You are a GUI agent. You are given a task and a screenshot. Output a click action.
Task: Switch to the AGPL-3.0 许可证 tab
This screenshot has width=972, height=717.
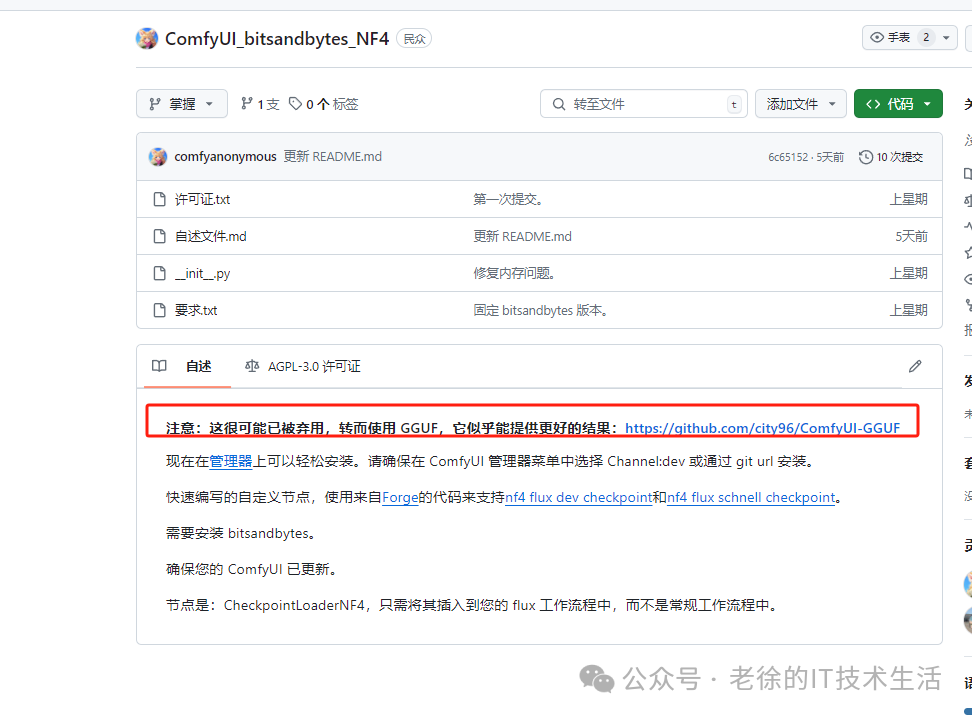(303, 366)
